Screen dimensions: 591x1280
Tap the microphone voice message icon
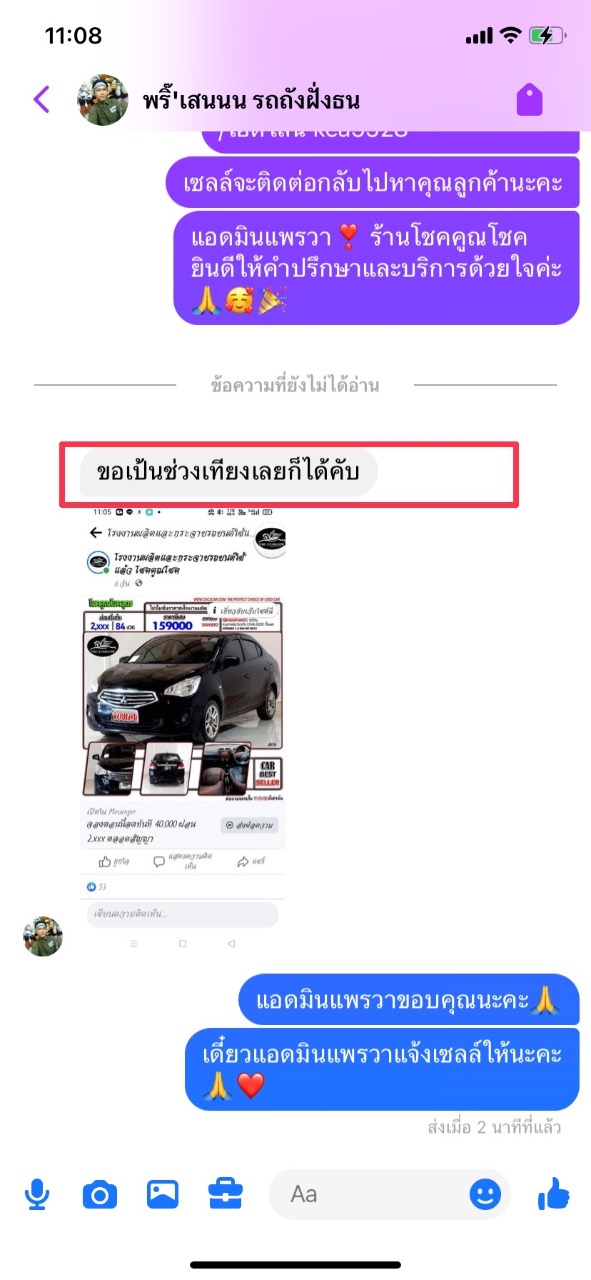[x=38, y=1193]
